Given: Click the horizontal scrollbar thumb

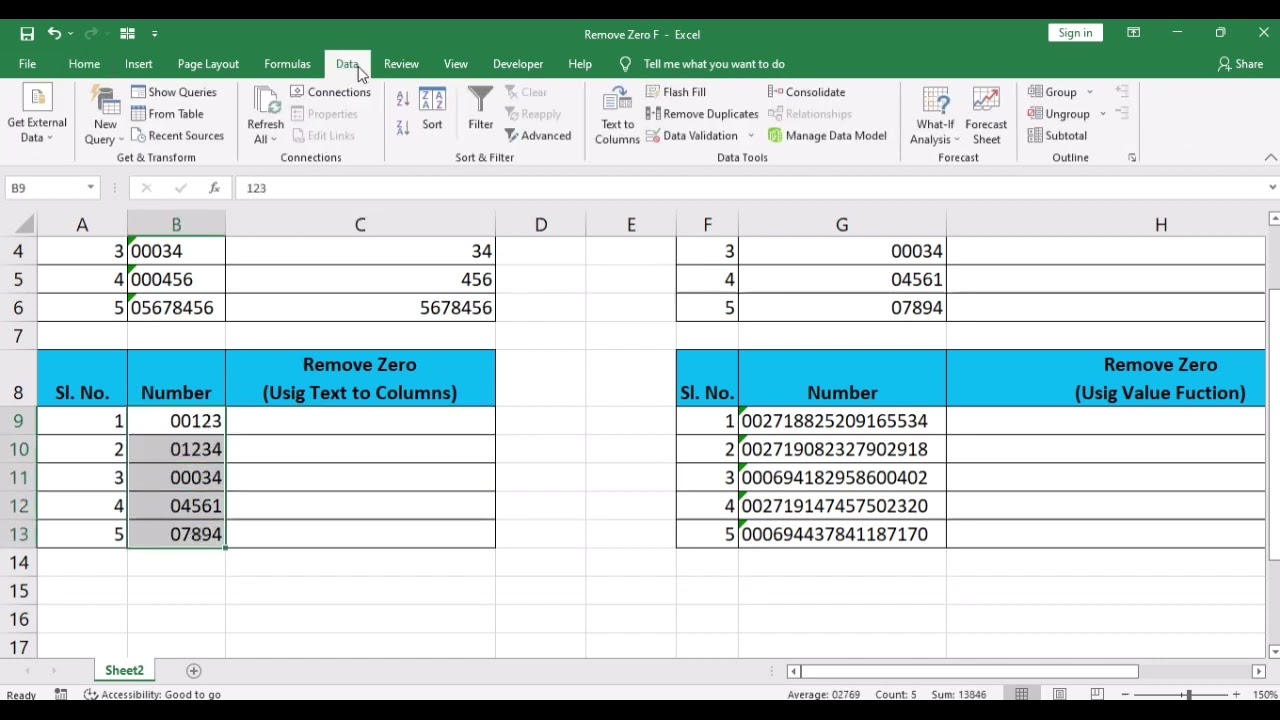Looking at the screenshot, I should (969, 671).
